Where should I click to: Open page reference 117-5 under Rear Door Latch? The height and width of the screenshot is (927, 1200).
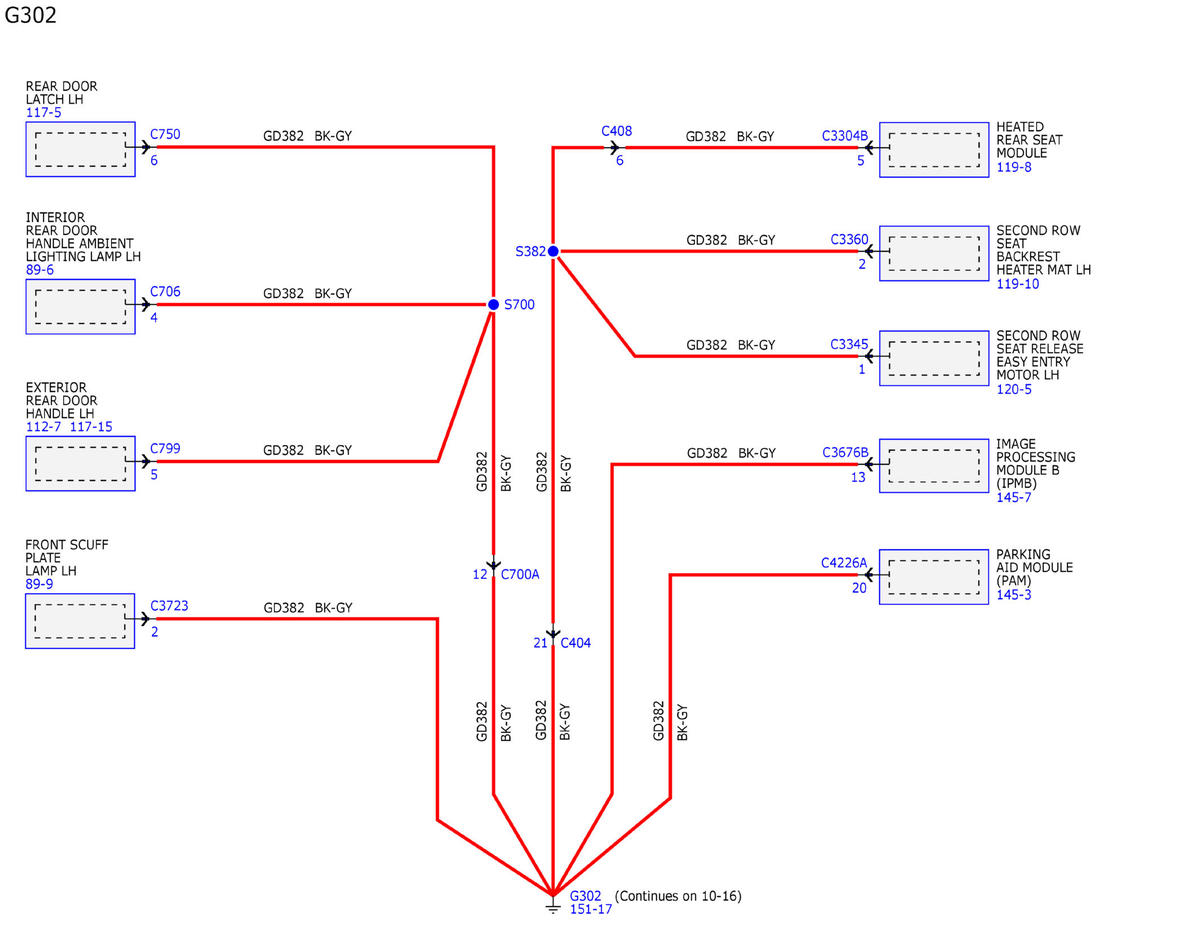(x=44, y=113)
